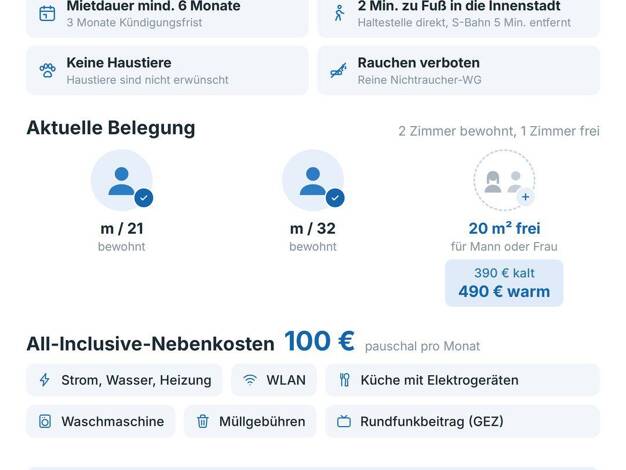Image resolution: width=626 pixels, height=470 pixels.
Task: Click the no-smoking icon
Action: (x=338, y=71)
